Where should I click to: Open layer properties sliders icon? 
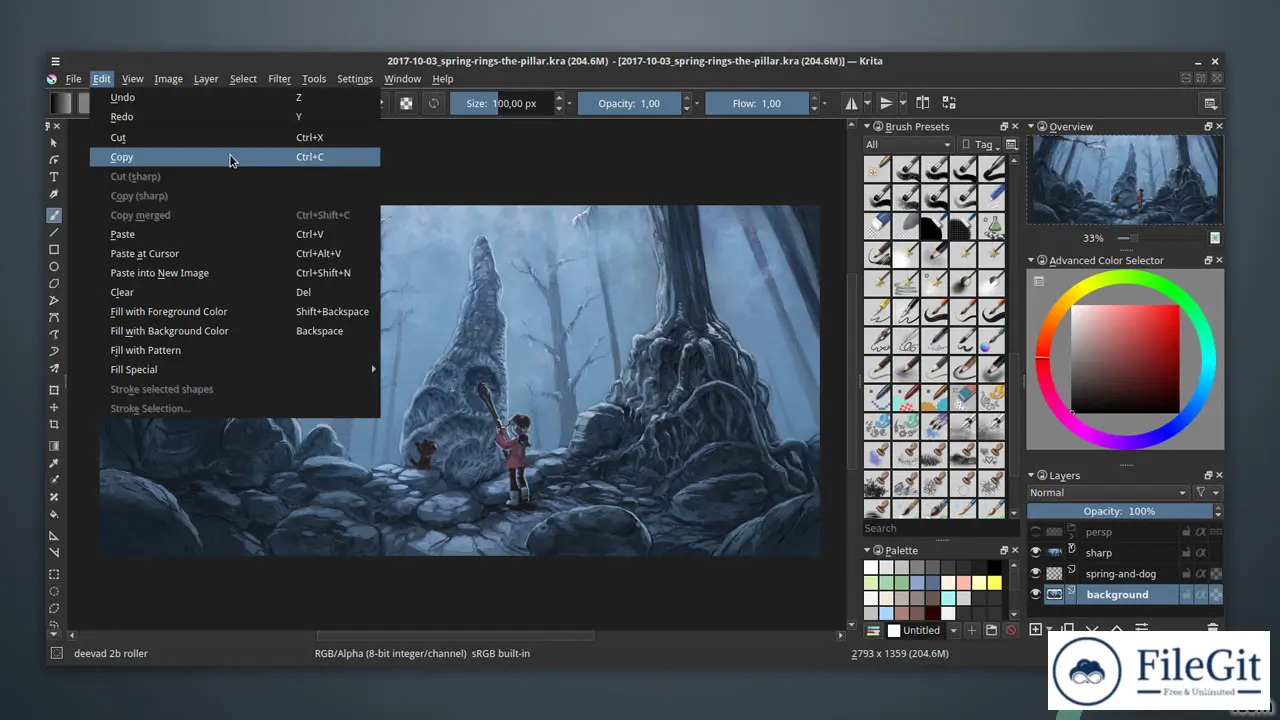(x=1141, y=629)
